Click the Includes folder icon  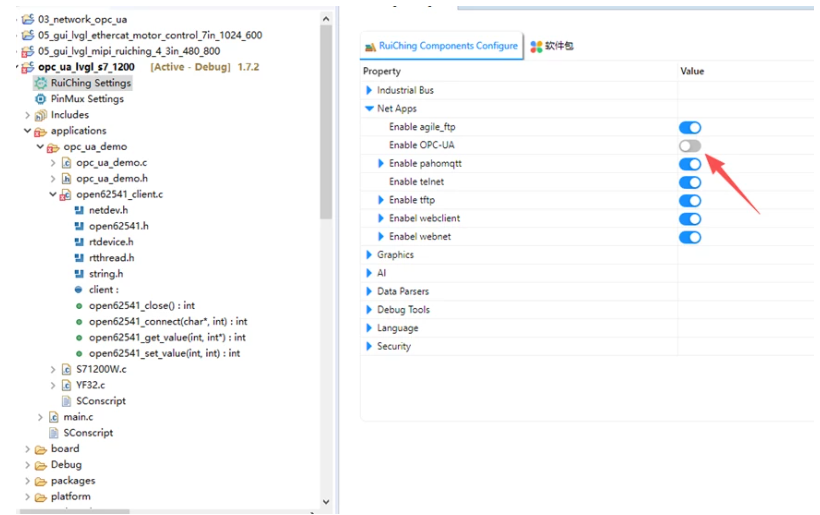(41, 115)
